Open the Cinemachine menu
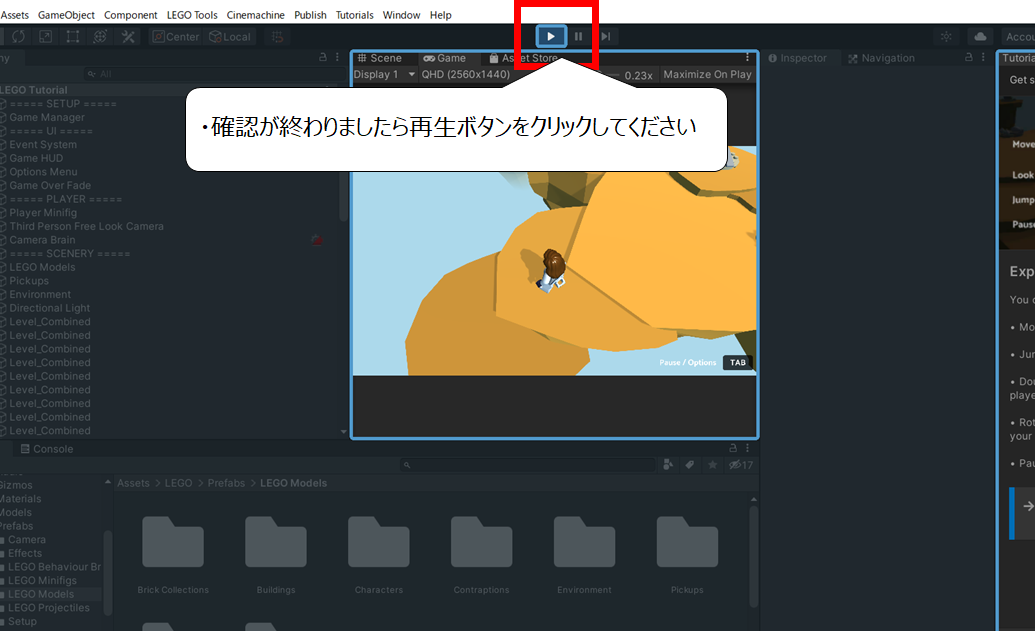 pyautogui.click(x=255, y=15)
